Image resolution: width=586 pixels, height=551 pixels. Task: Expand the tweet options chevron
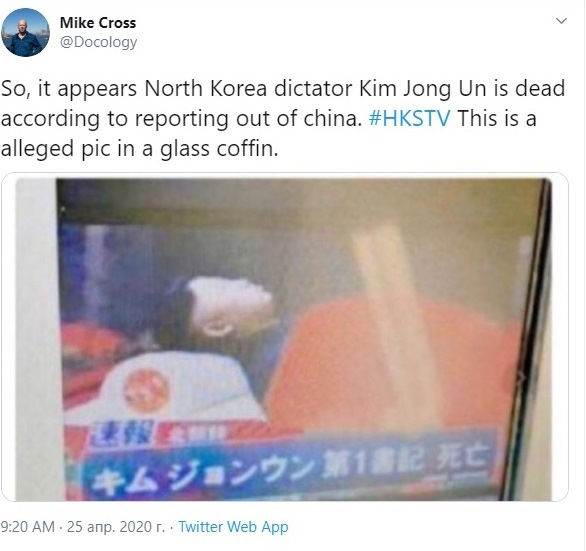coord(561,21)
